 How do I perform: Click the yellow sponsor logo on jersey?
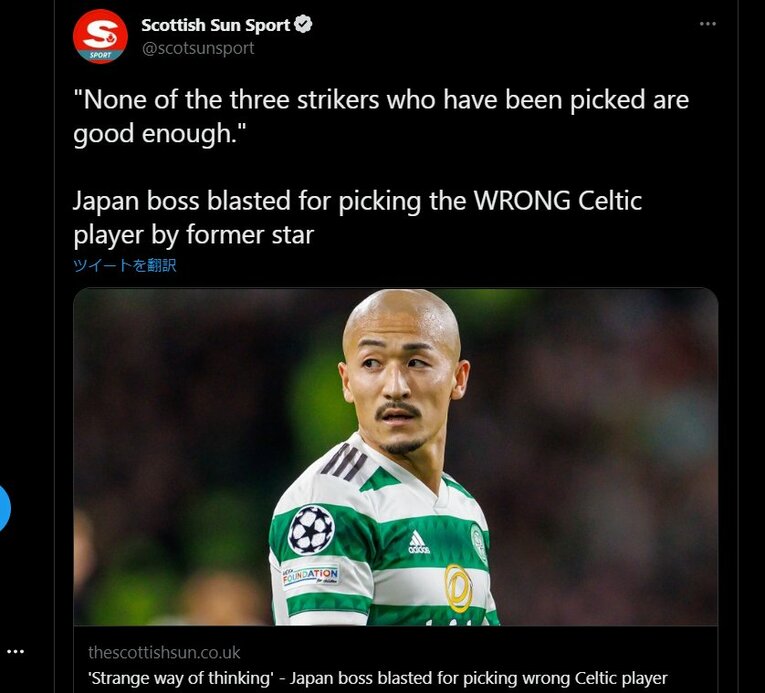pyautogui.click(x=458, y=588)
